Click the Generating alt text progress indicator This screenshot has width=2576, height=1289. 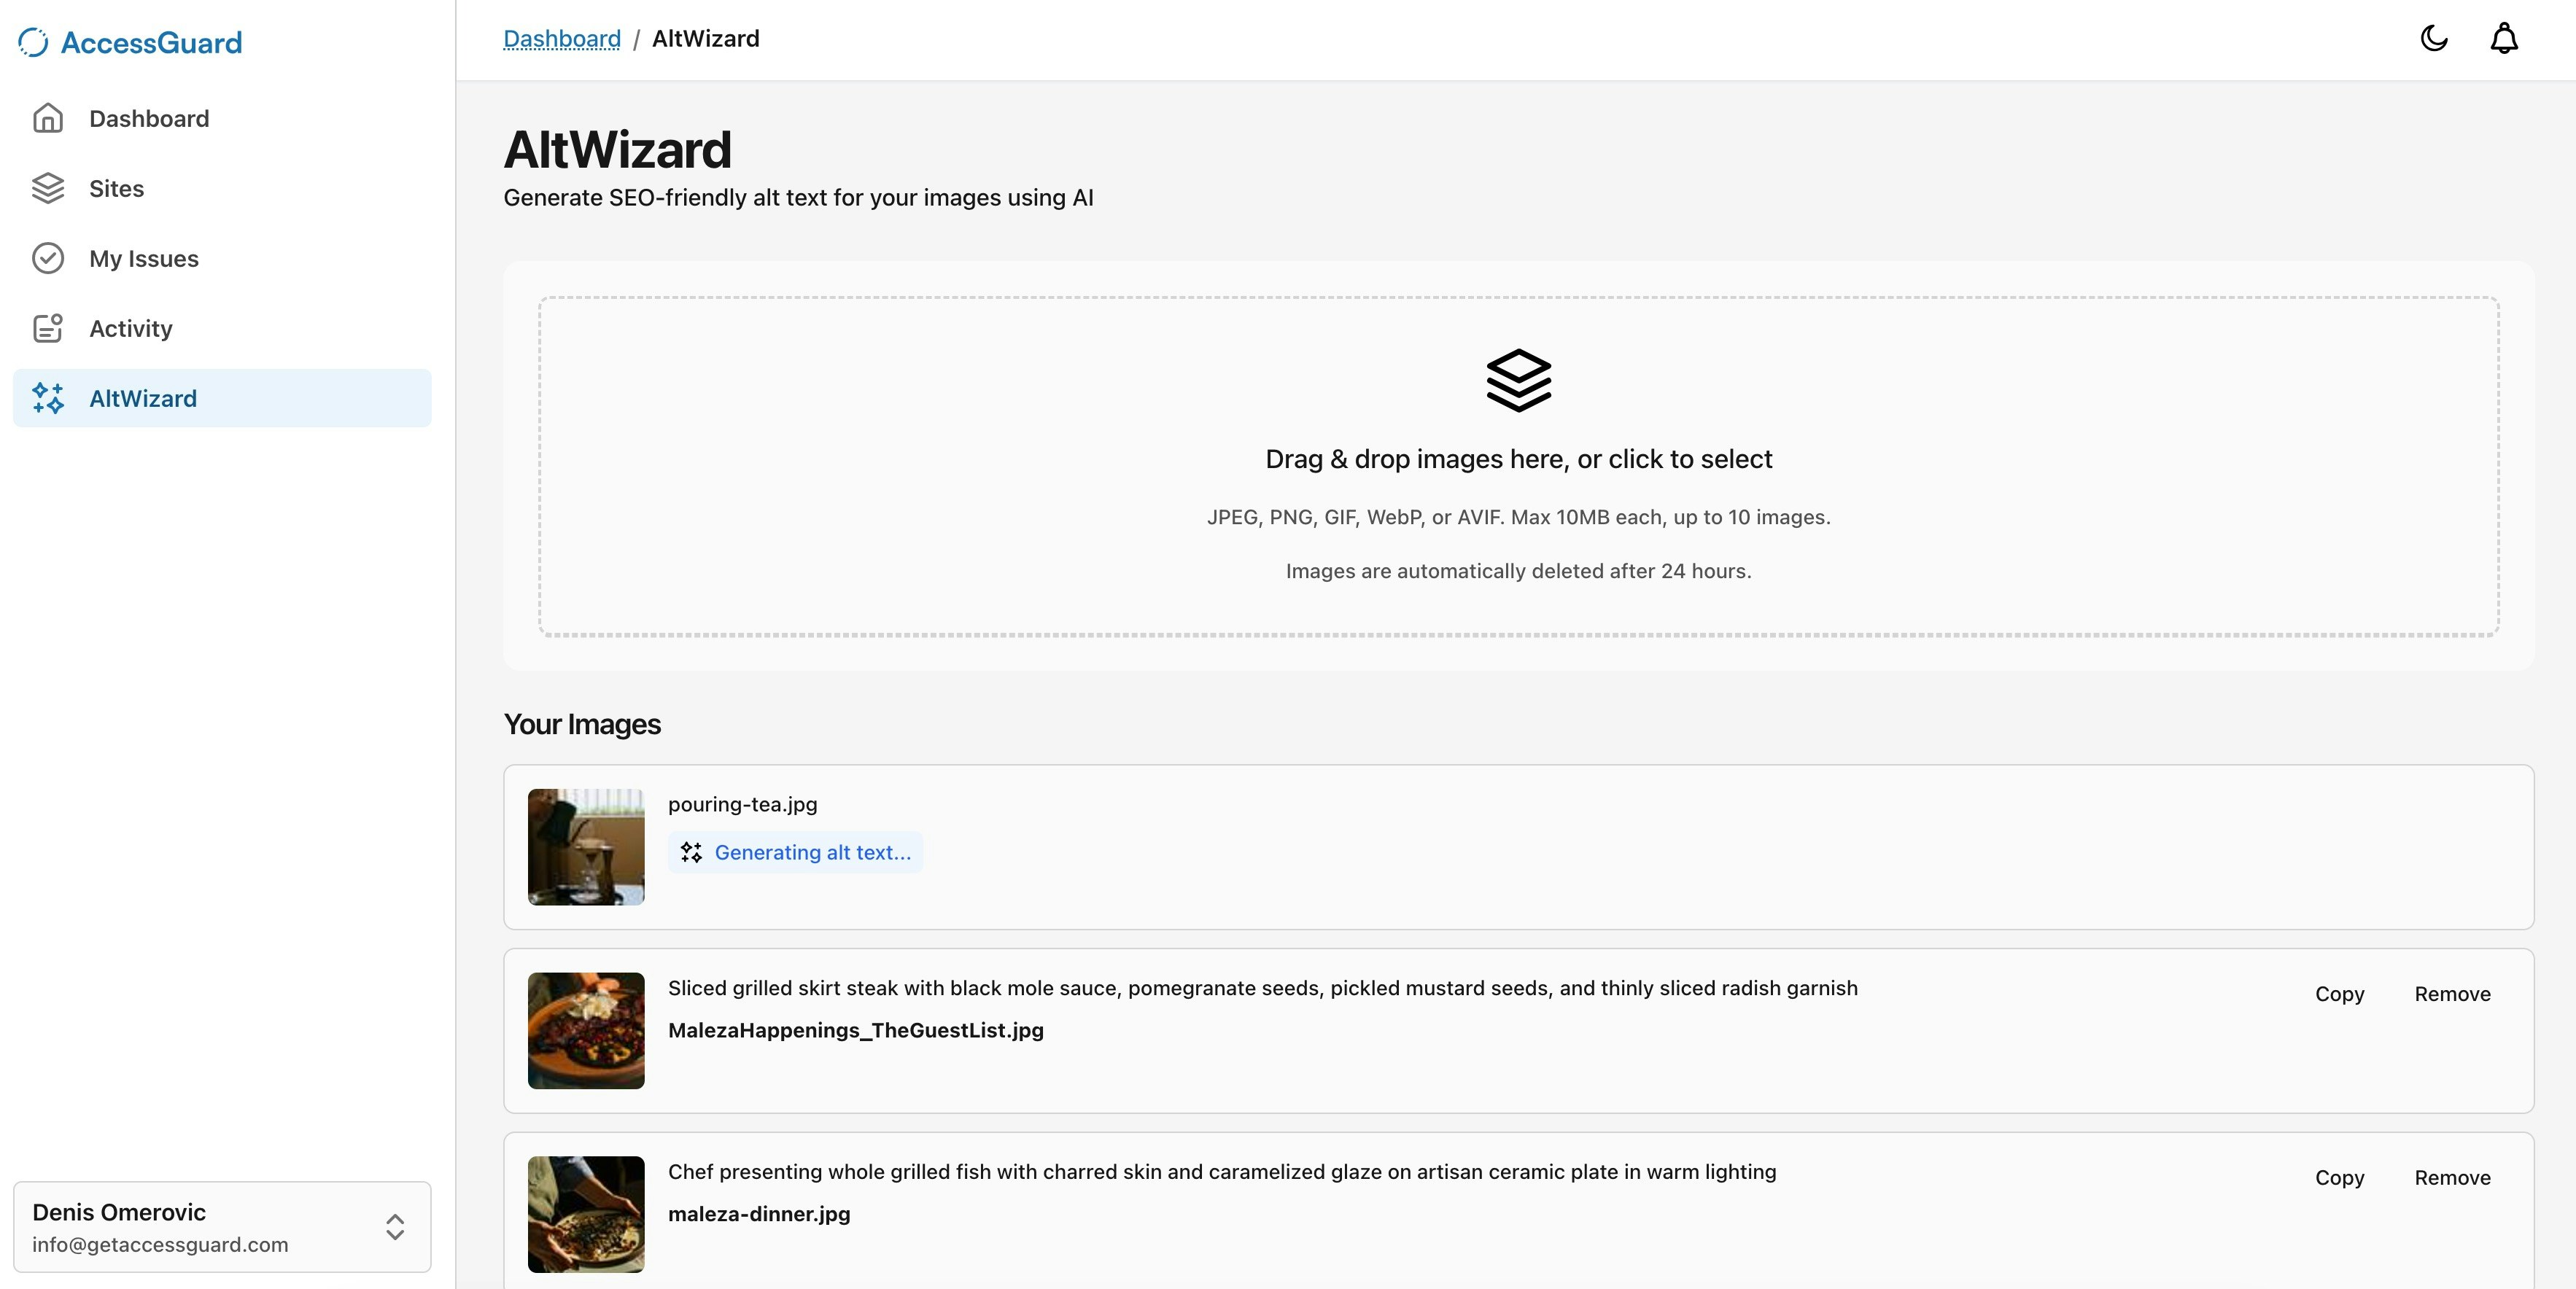795,853
